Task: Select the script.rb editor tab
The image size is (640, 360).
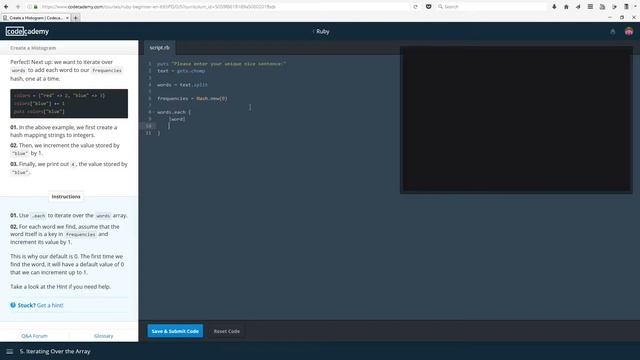Action: coord(160,48)
